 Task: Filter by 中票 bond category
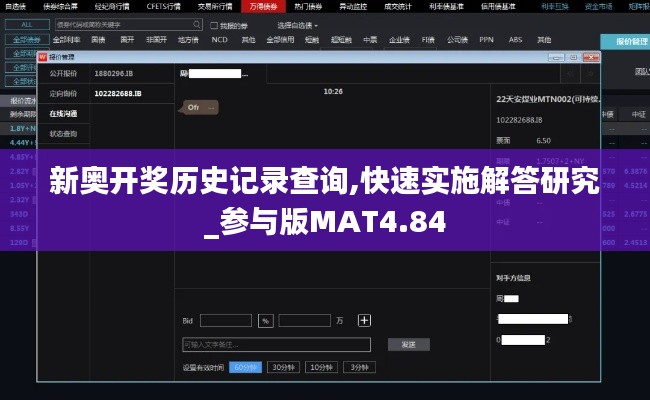pyautogui.click(x=370, y=40)
